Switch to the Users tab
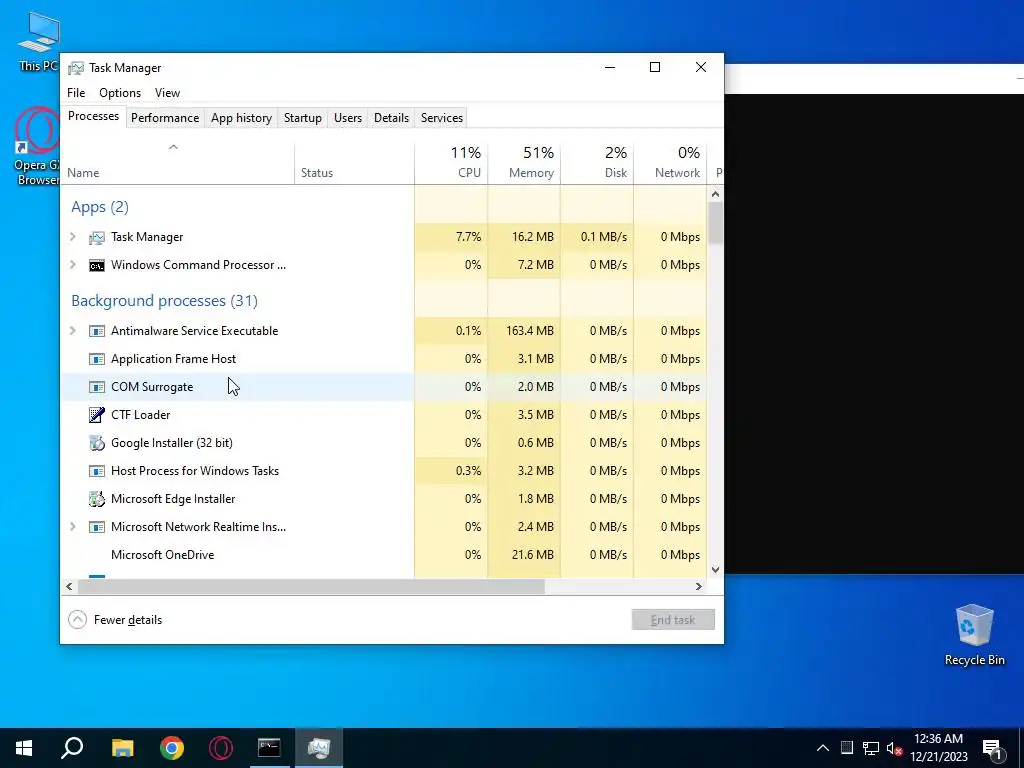Image resolution: width=1024 pixels, height=768 pixels. pos(347,118)
